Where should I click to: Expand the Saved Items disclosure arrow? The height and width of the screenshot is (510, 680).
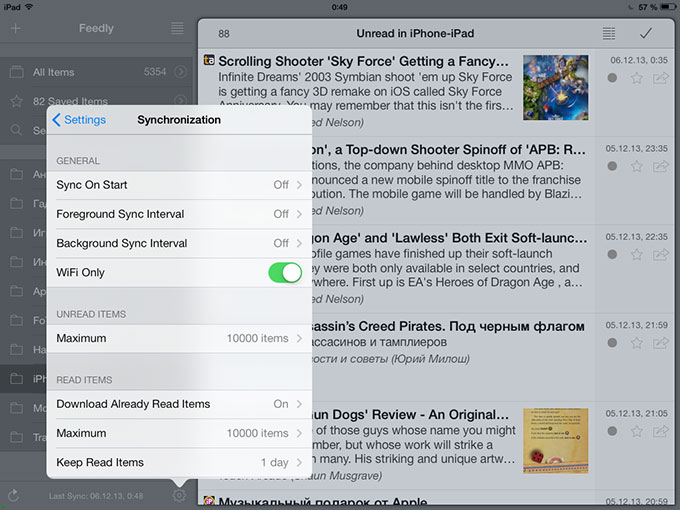point(180,101)
